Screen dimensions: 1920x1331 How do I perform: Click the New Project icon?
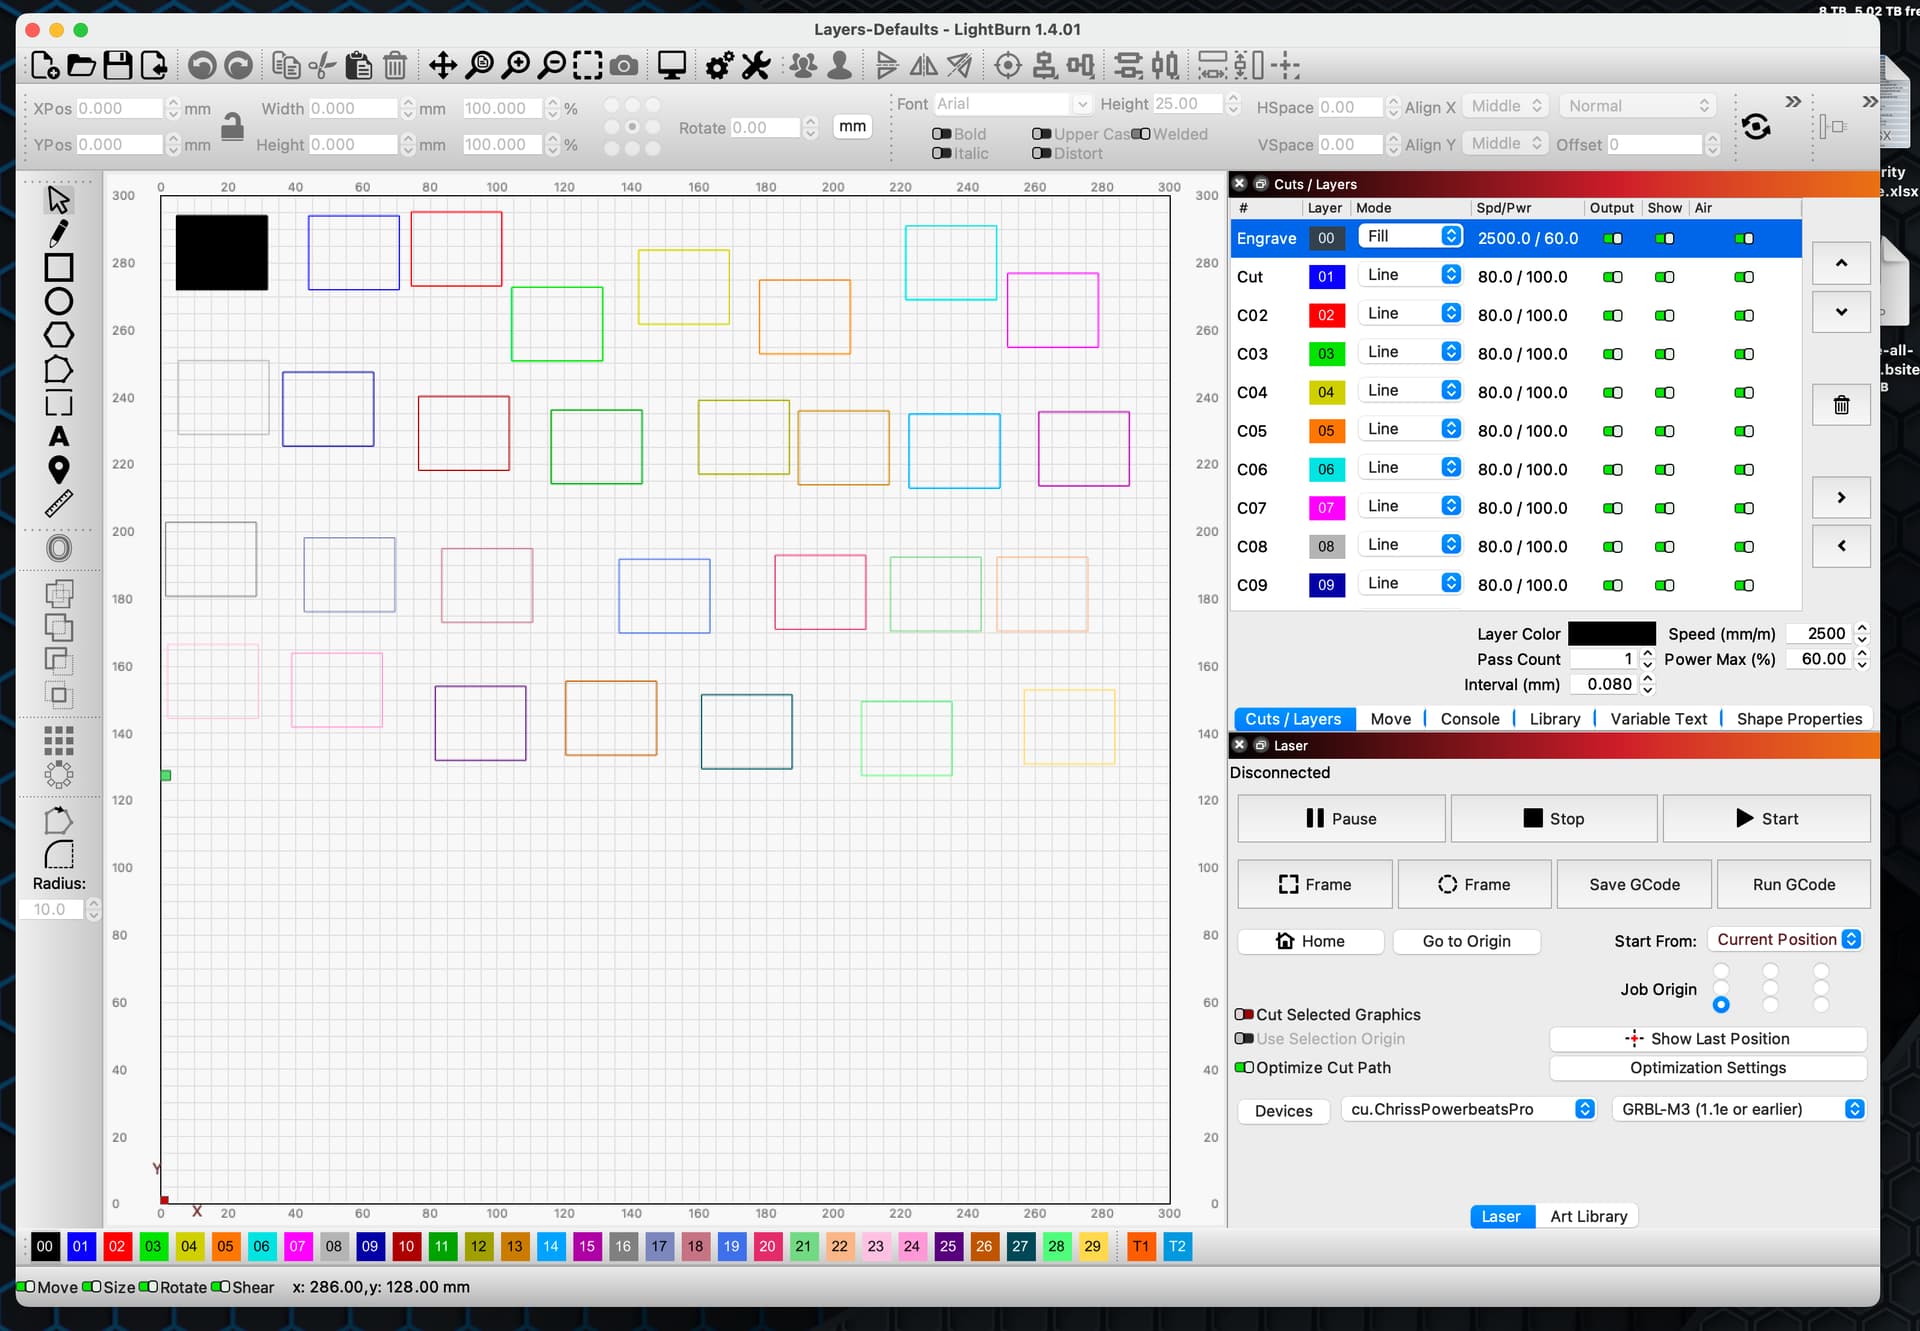(44, 66)
